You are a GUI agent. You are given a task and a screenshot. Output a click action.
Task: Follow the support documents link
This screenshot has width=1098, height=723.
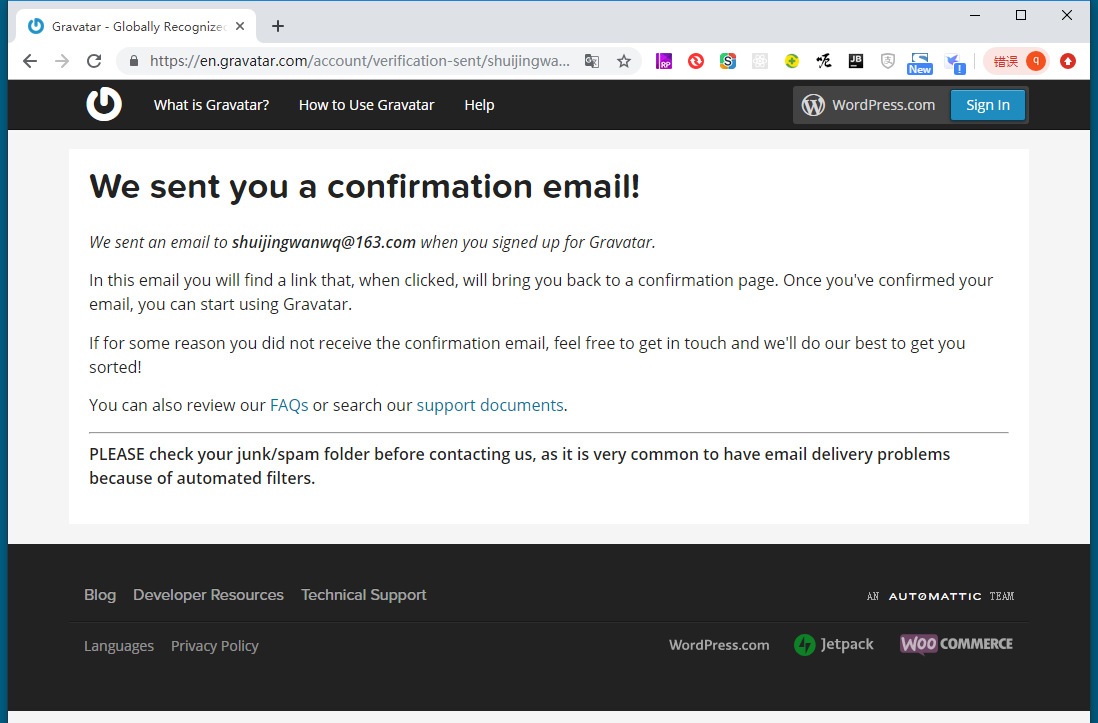tap(490, 405)
